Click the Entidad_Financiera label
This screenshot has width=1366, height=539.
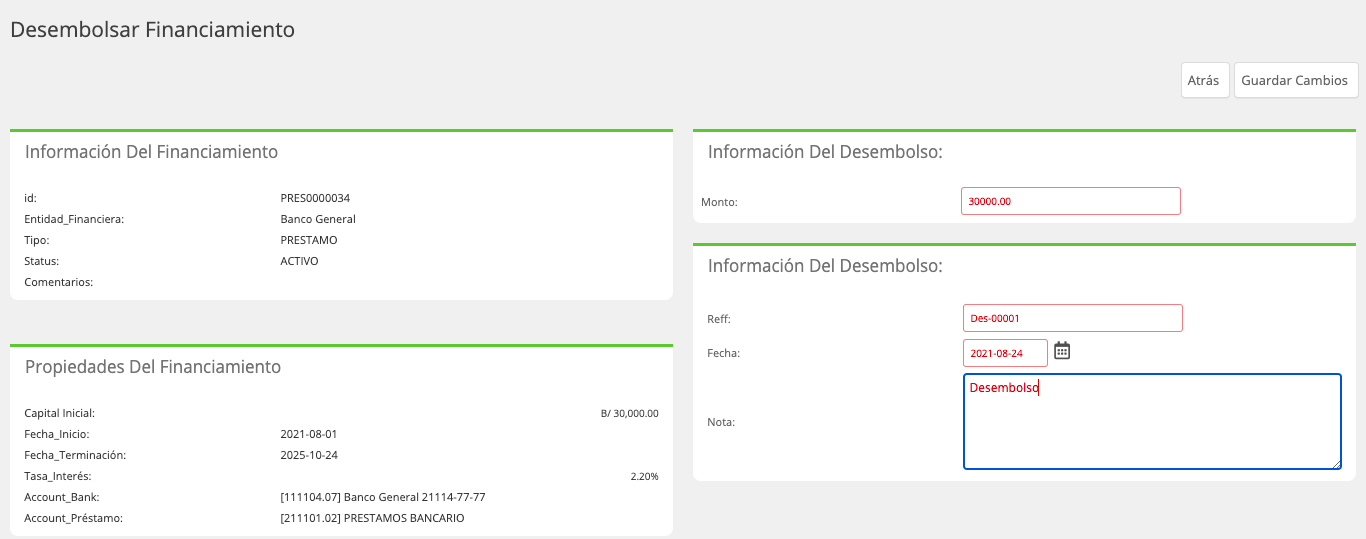pyautogui.click(x=74, y=219)
